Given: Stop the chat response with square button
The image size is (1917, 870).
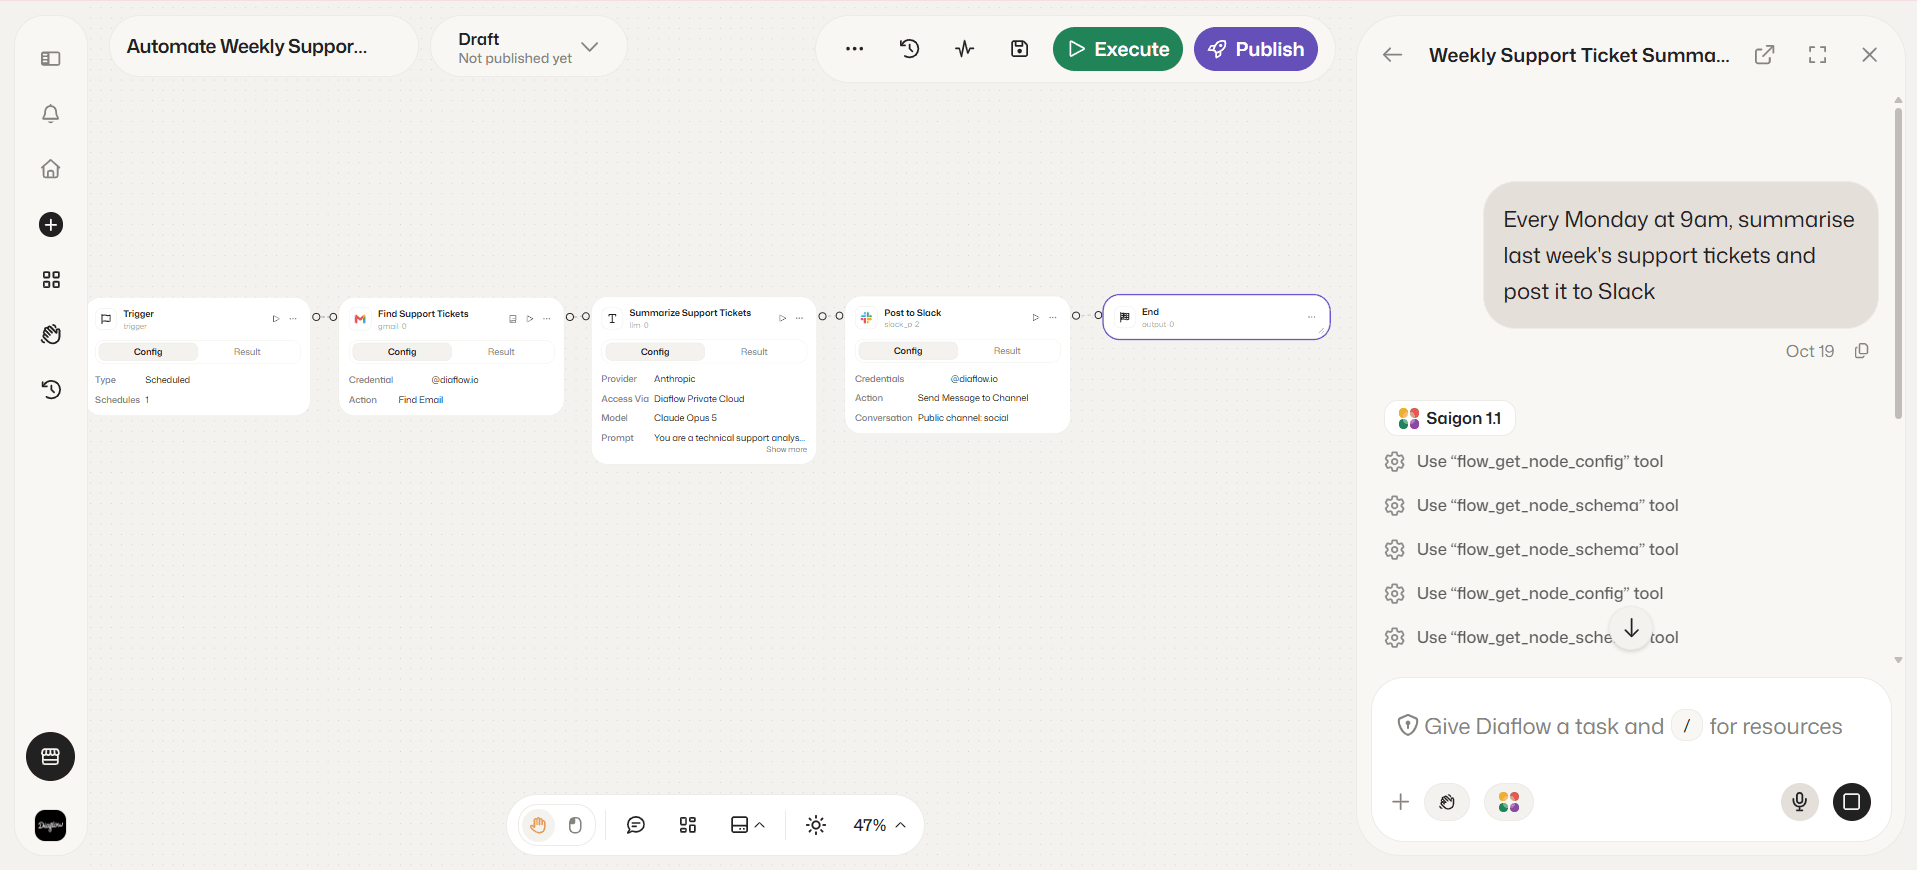Looking at the screenshot, I should coord(1852,802).
